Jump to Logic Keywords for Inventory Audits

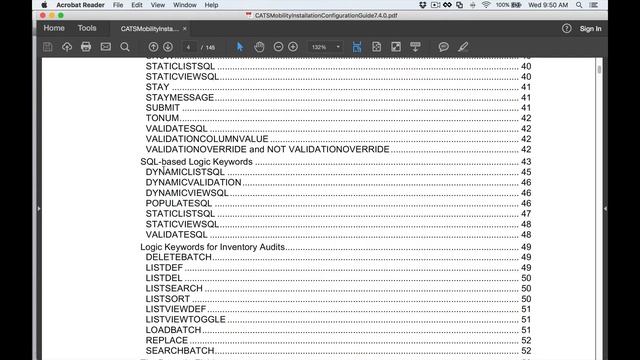213,247
